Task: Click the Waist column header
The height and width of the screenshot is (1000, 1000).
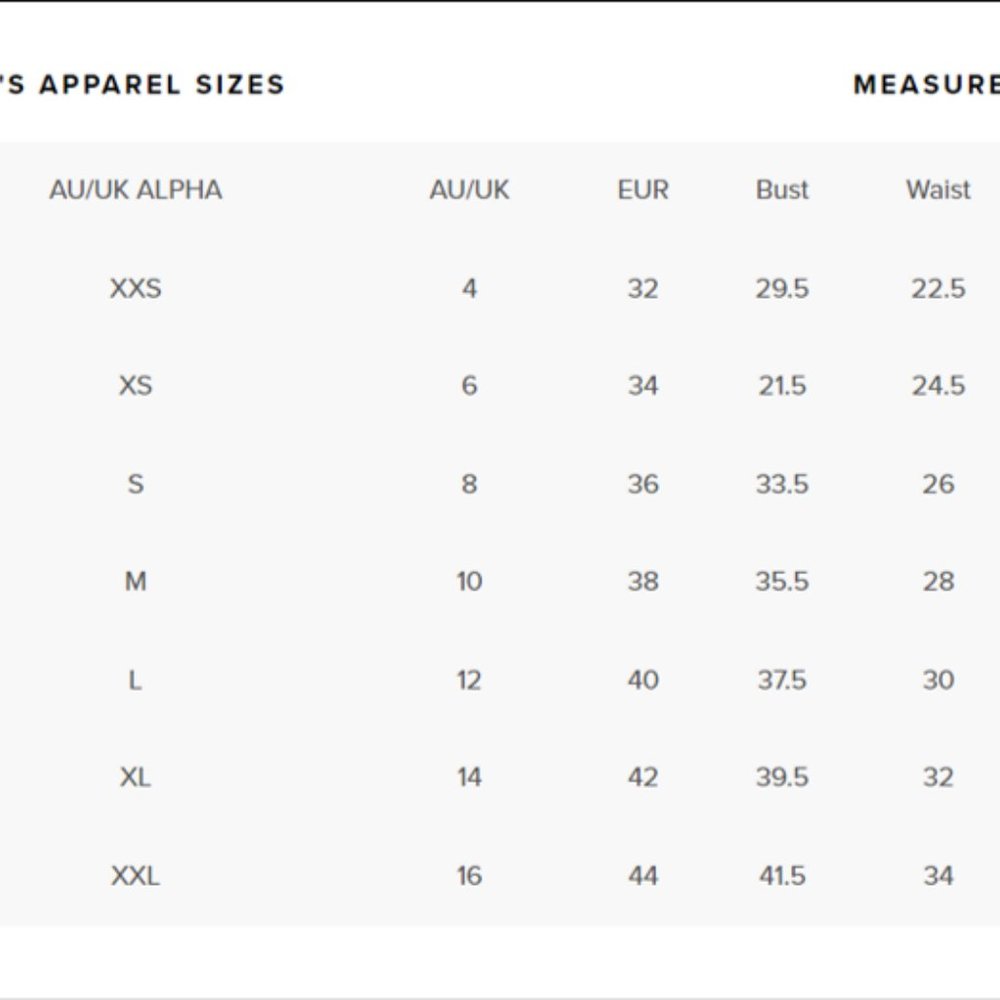Action: click(938, 190)
